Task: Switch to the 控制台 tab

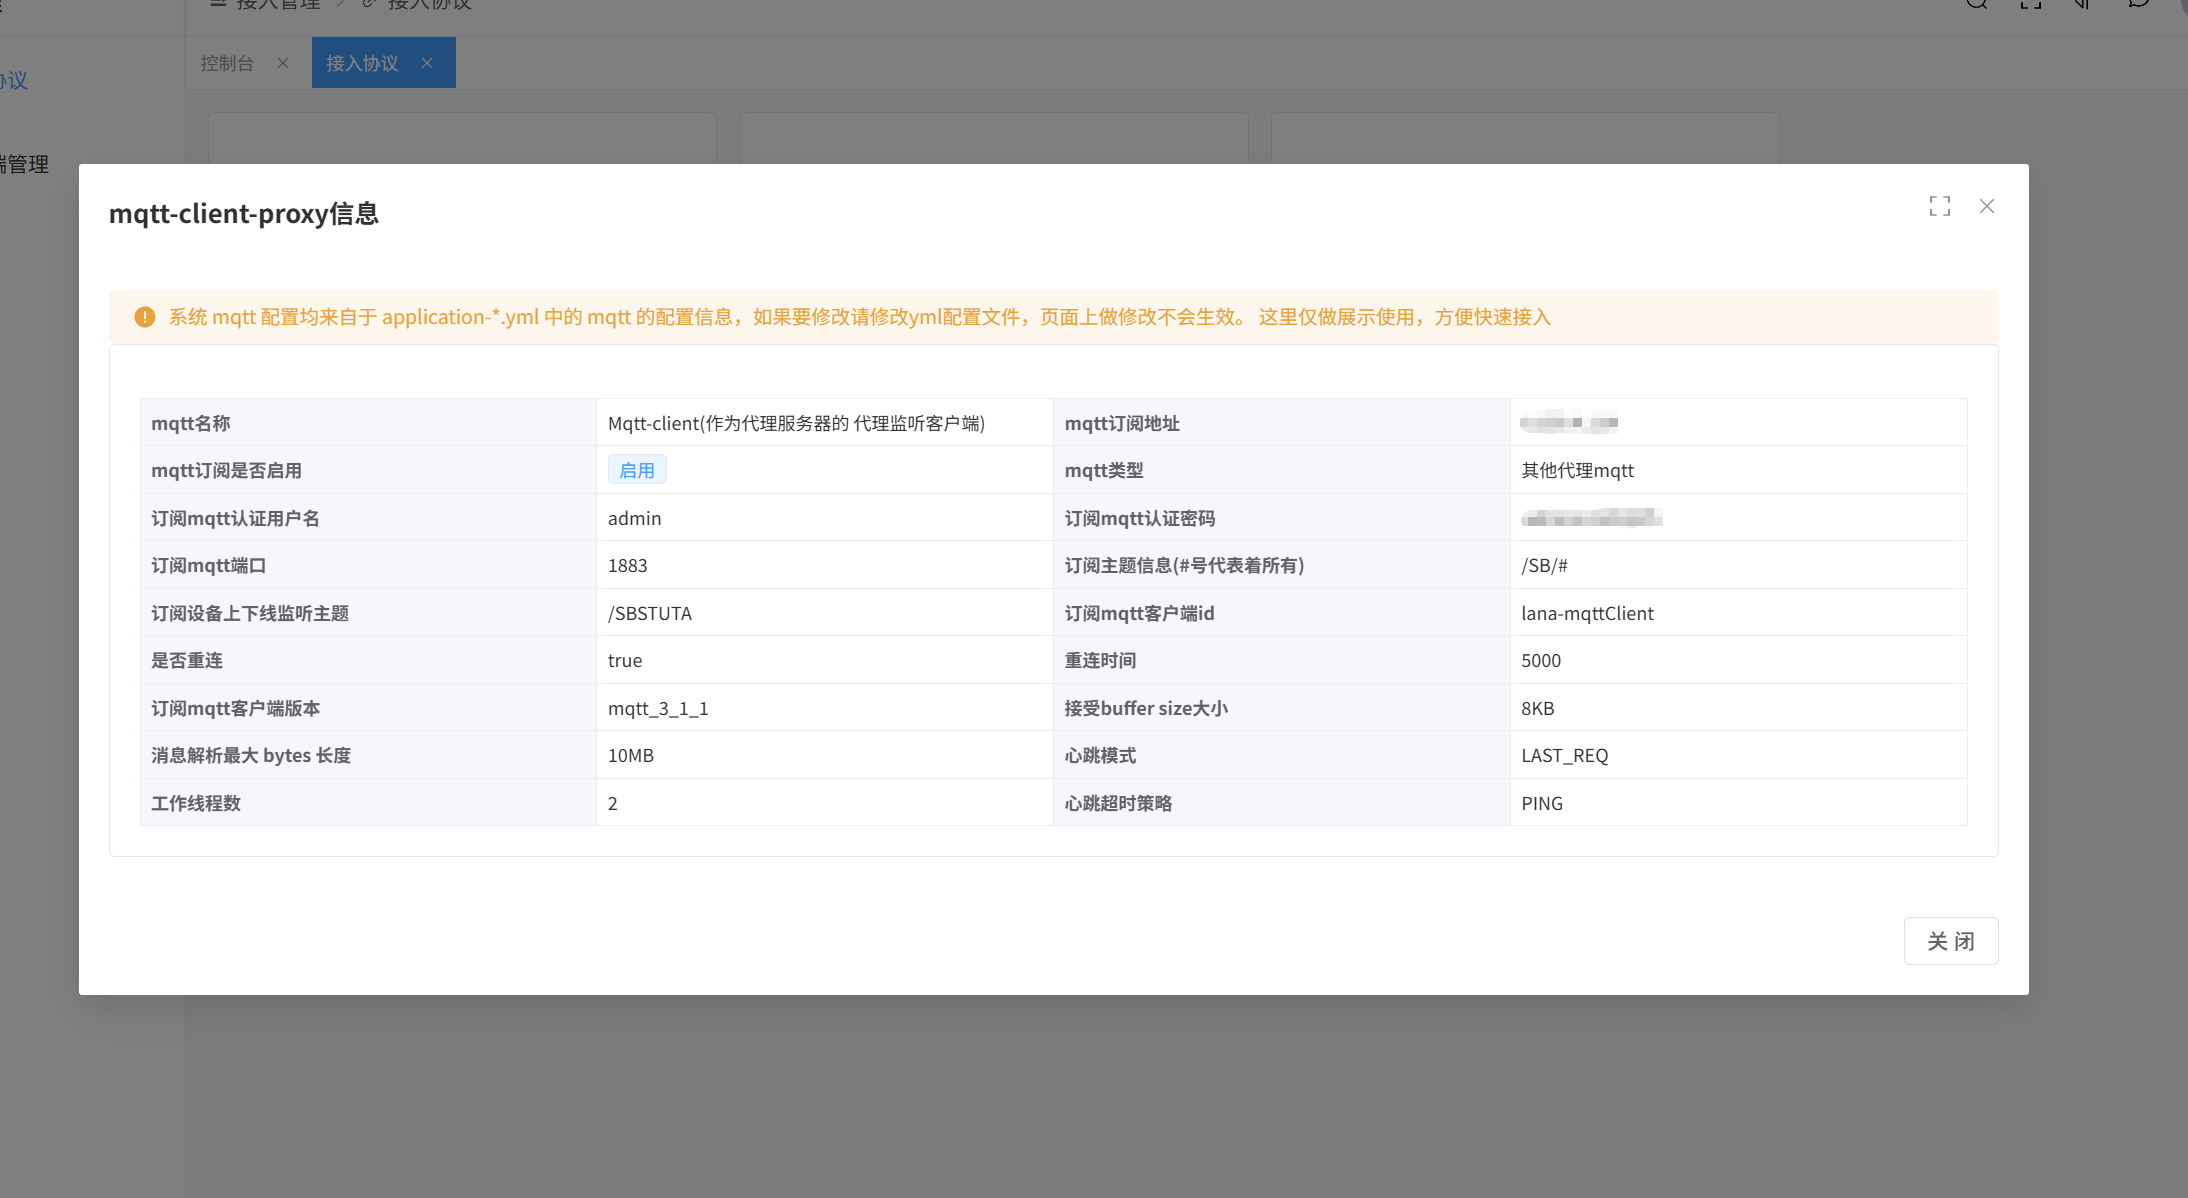Action: pyautogui.click(x=227, y=63)
